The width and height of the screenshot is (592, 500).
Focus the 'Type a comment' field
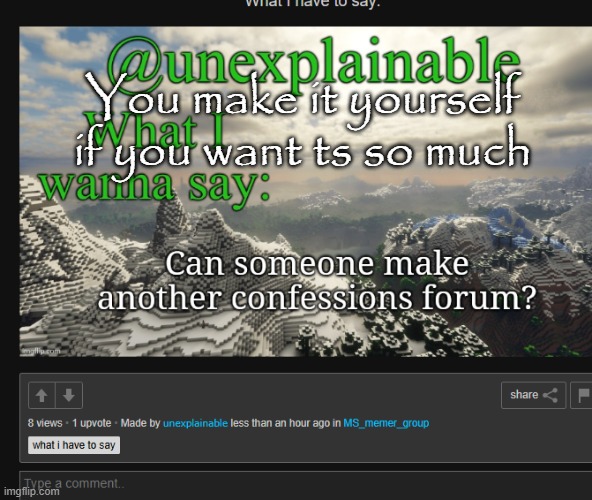[x=305, y=485]
